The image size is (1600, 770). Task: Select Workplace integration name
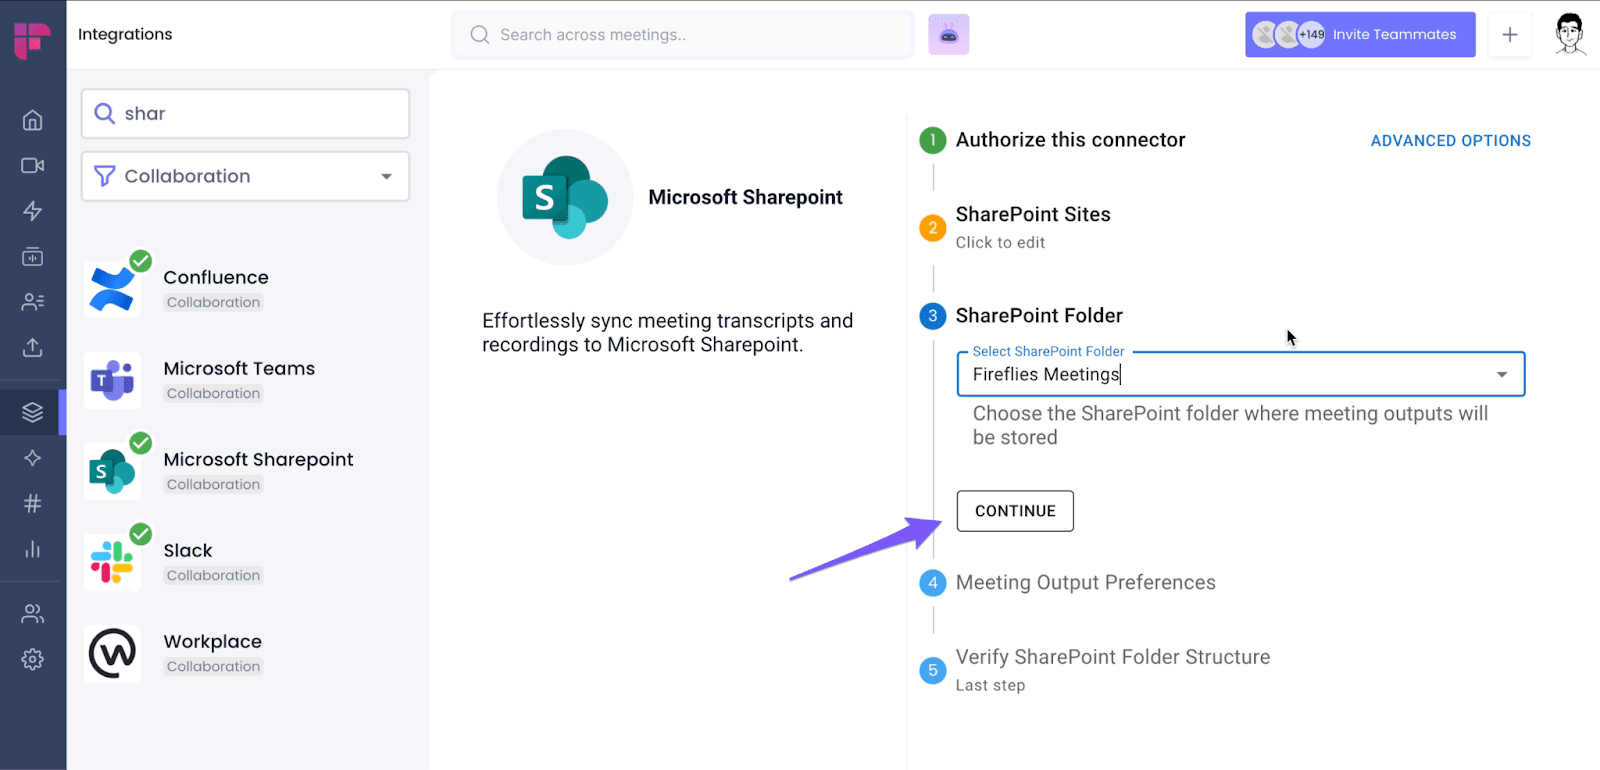pyautogui.click(x=213, y=641)
